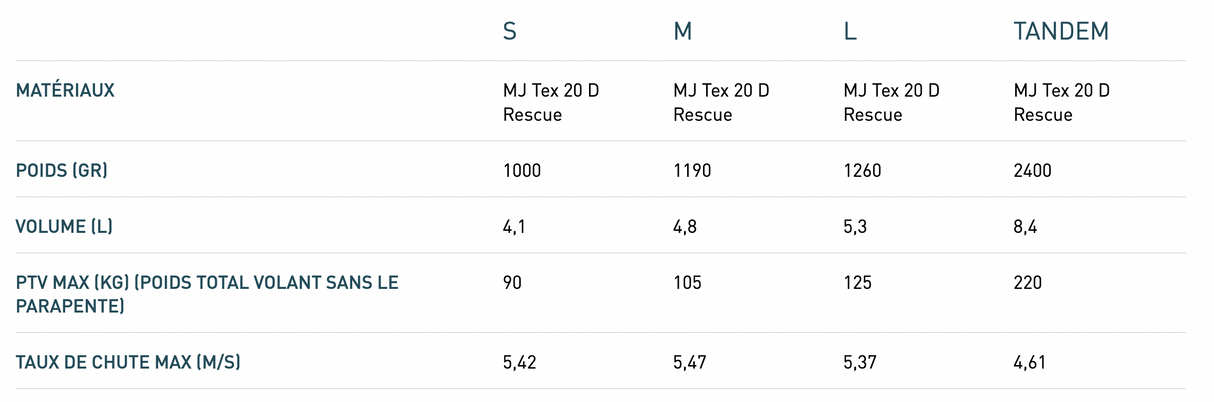Select the 8,4 volume cell
This screenshot has width=1214, height=402.
pos(1025,227)
